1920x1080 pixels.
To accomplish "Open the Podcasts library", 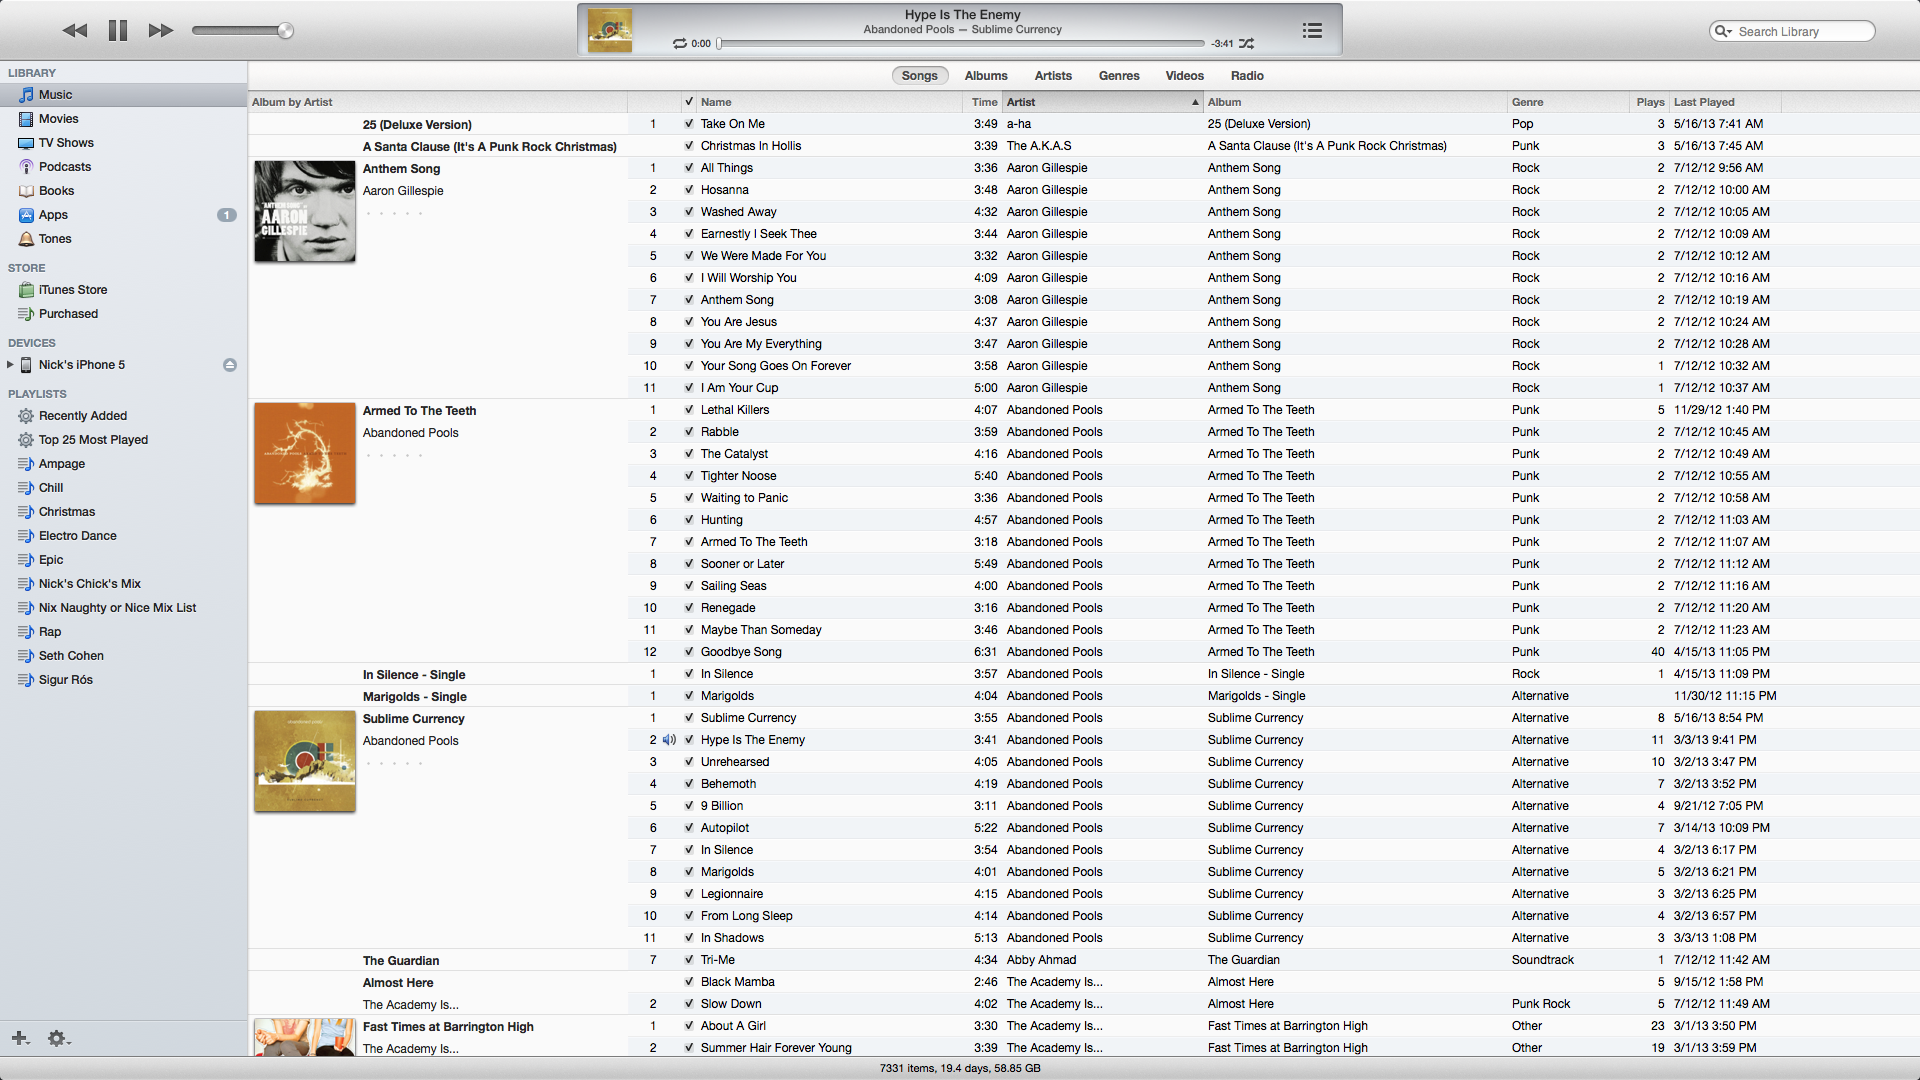I will (x=64, y=167).
